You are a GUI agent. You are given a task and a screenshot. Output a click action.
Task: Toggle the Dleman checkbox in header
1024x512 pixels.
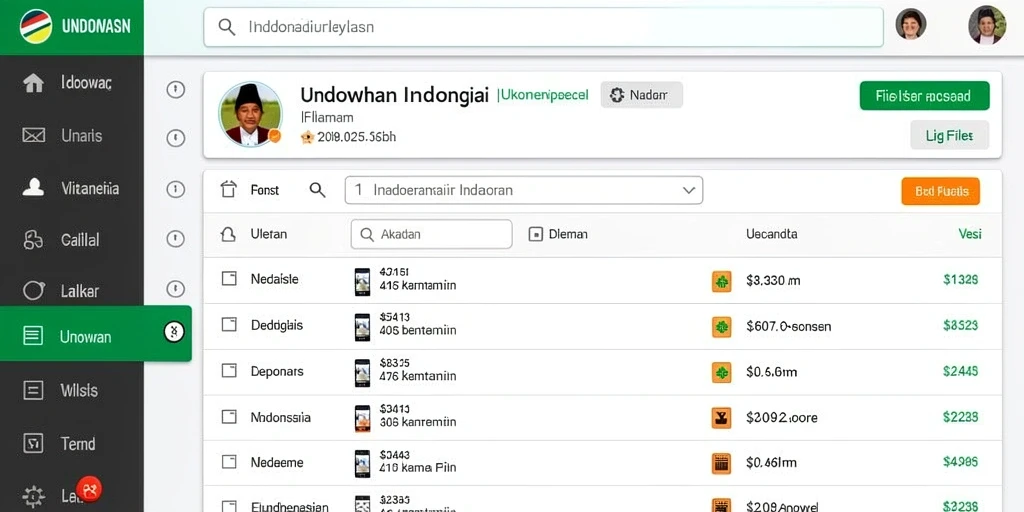[536, 234]
